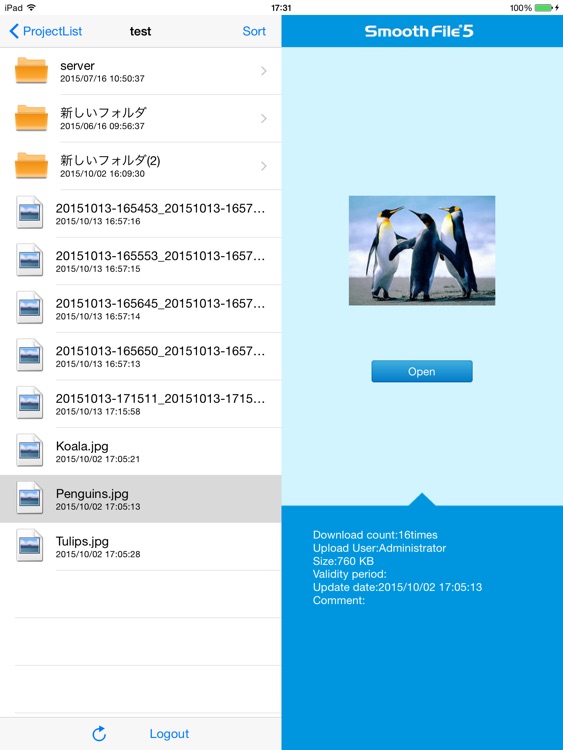The width and height of the screenshot is (563, 750).
Task: Go back to ProjectList
Action: click(46, 32)
